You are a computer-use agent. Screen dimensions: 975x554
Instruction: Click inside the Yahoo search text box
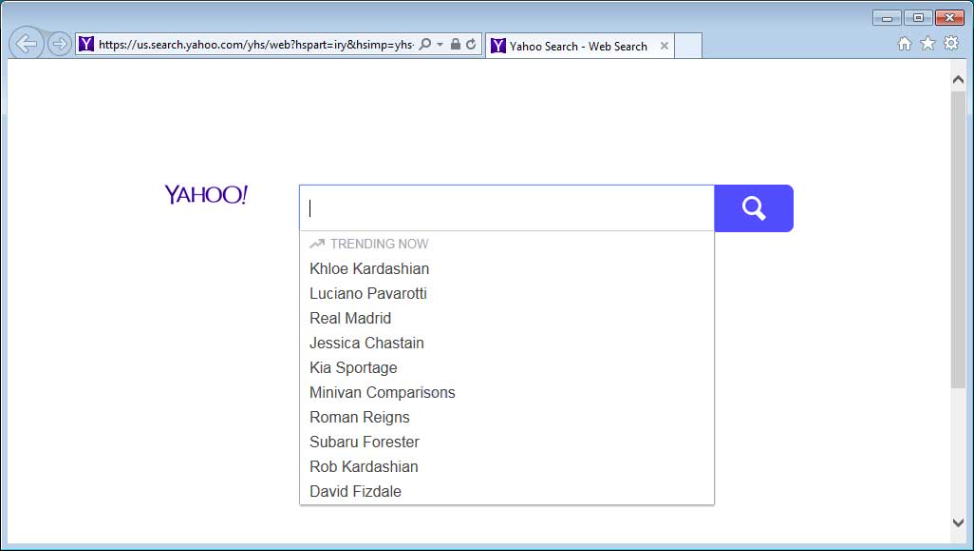(x=506, y=208)
